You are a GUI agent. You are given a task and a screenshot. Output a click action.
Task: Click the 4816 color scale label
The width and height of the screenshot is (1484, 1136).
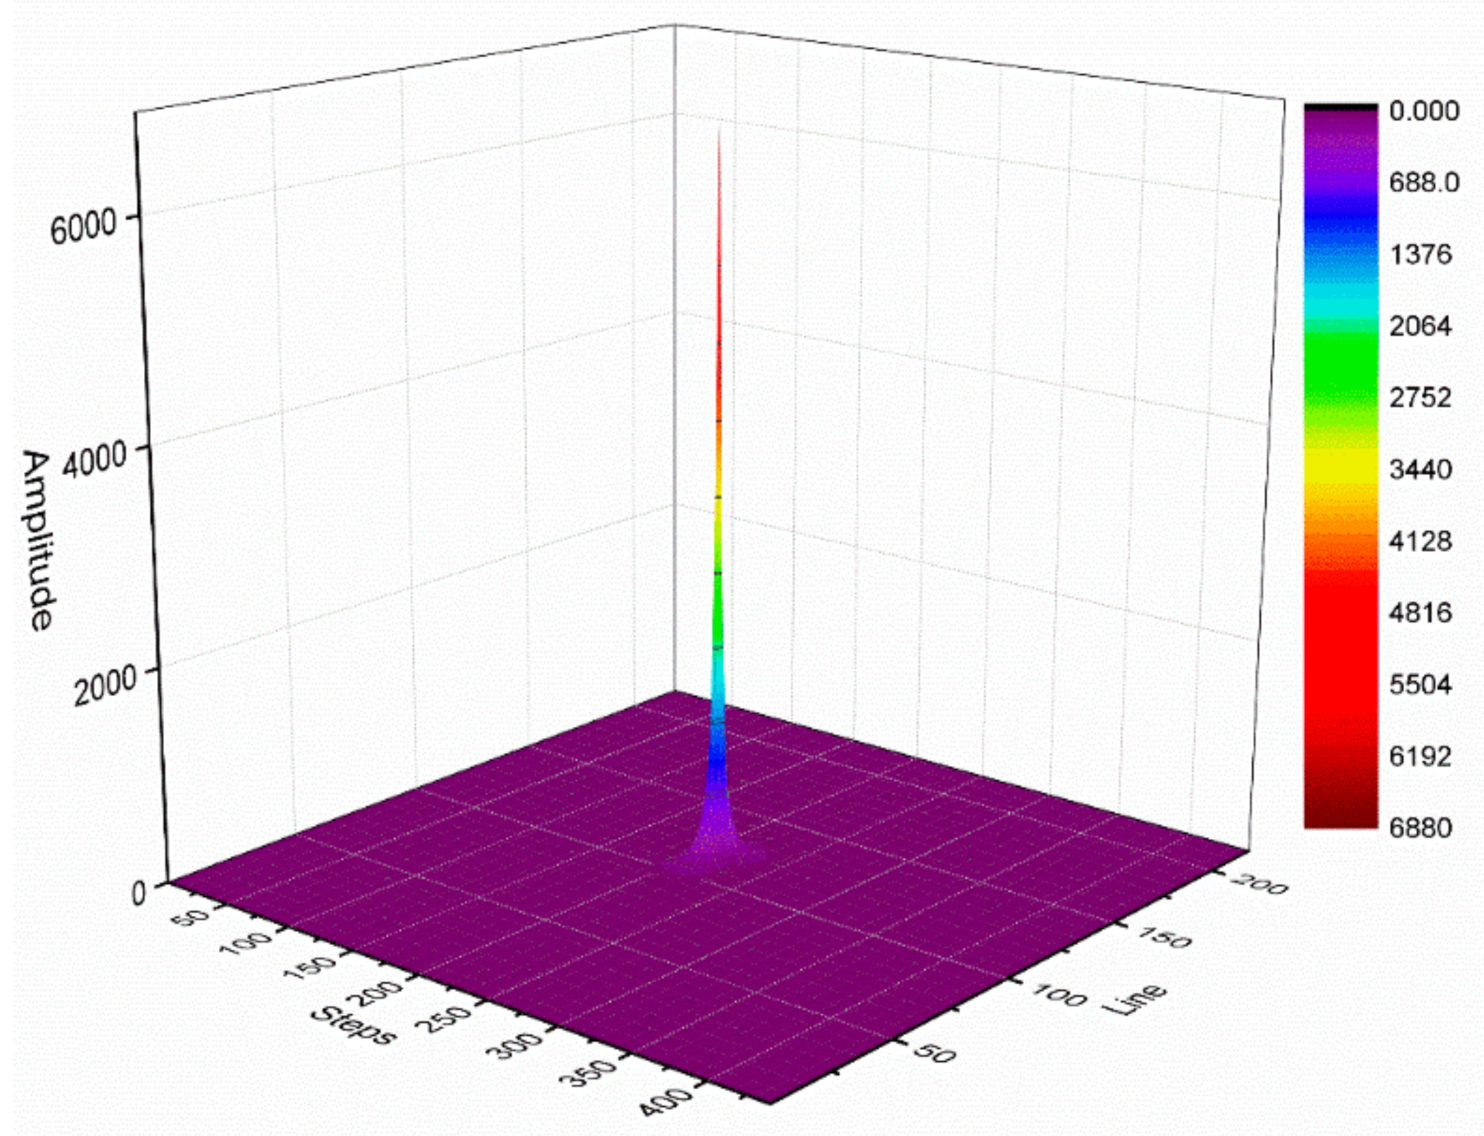click(1420, 612)
